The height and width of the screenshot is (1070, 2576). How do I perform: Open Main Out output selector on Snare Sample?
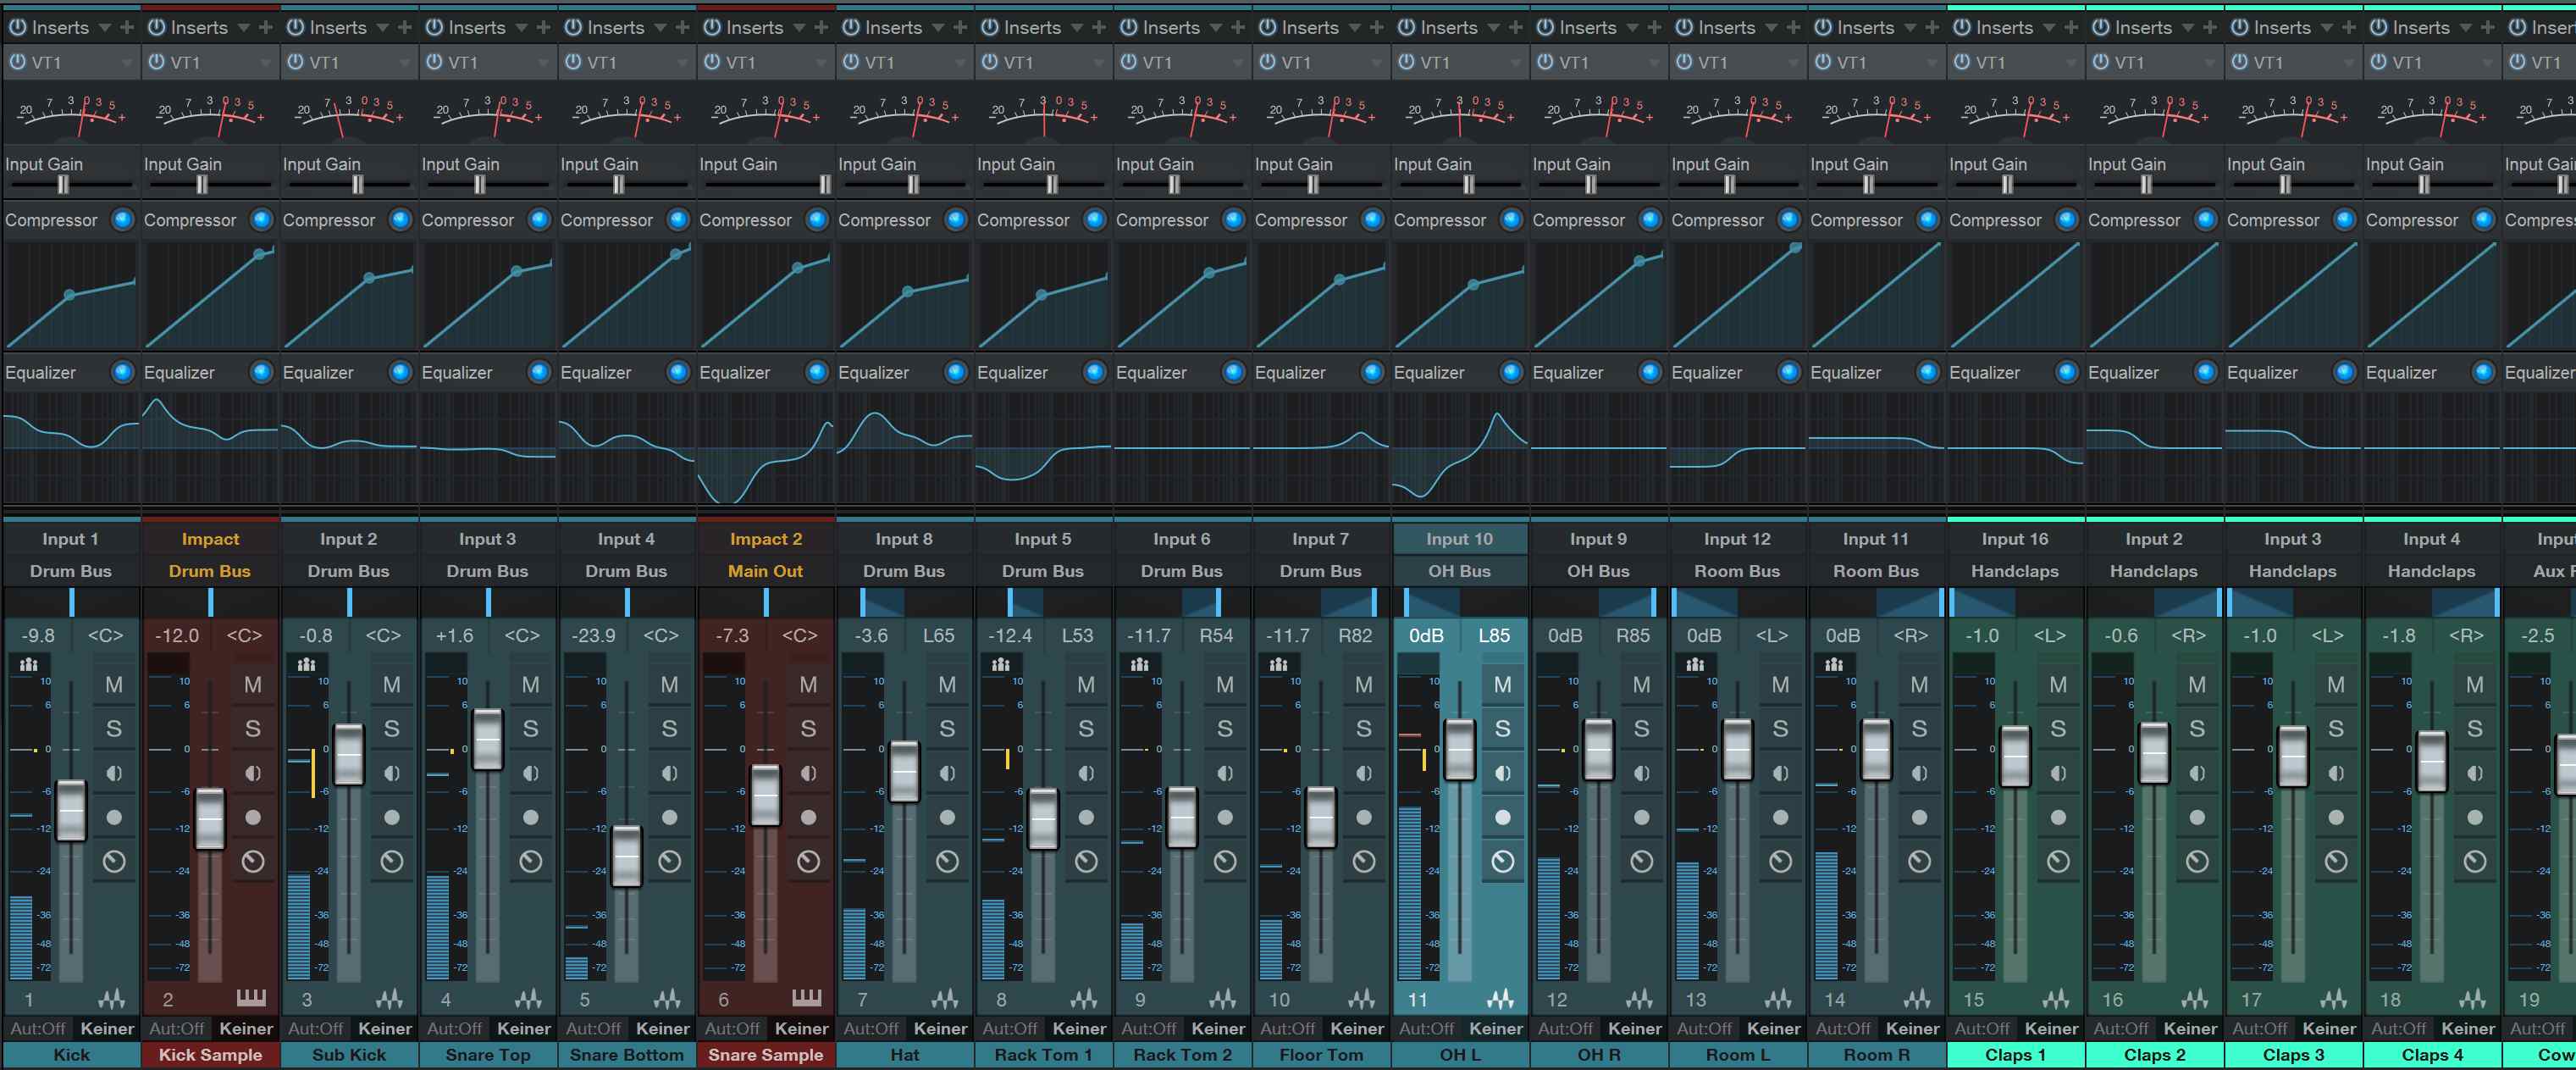(x=765, y=571)
